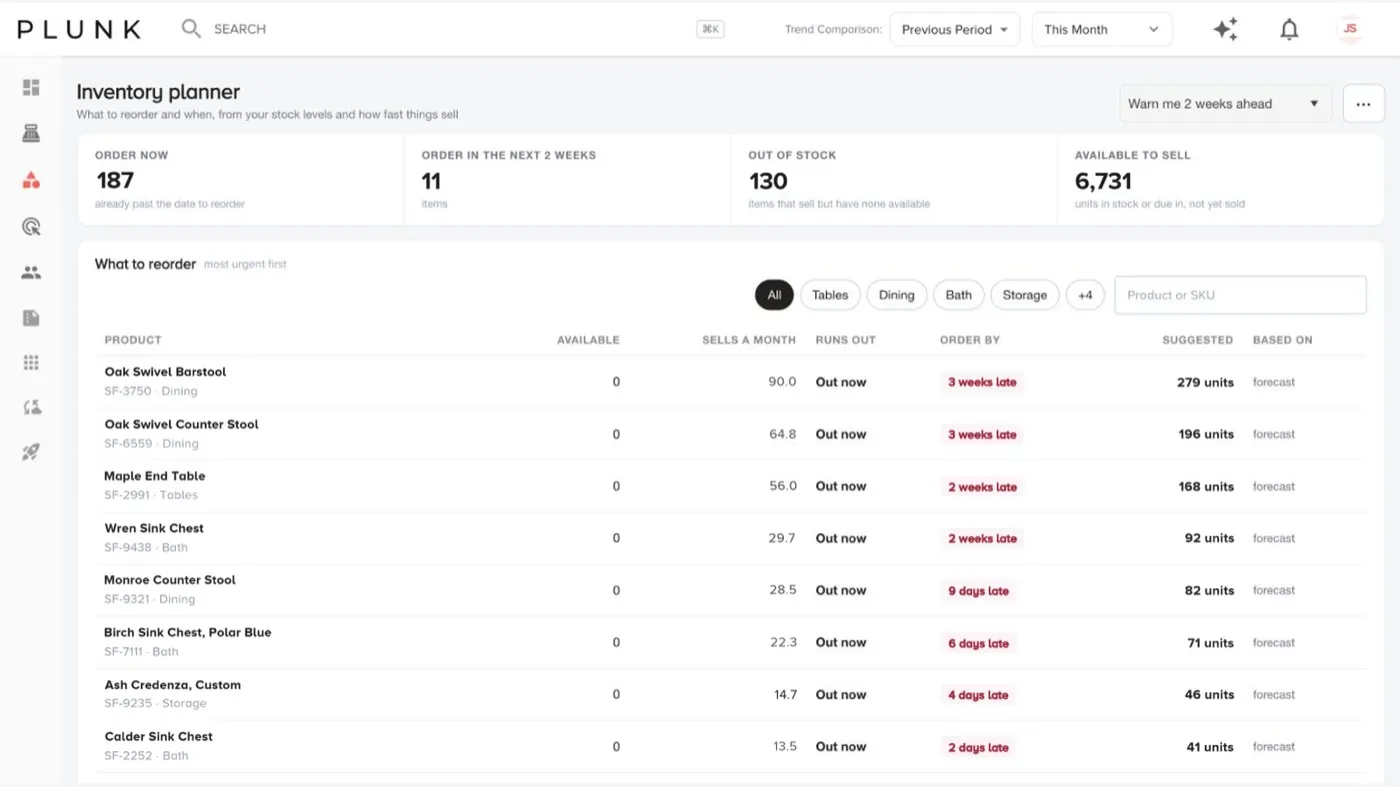
Task: Click the Out of Stock summary card
Action: [x=894, y=180]
